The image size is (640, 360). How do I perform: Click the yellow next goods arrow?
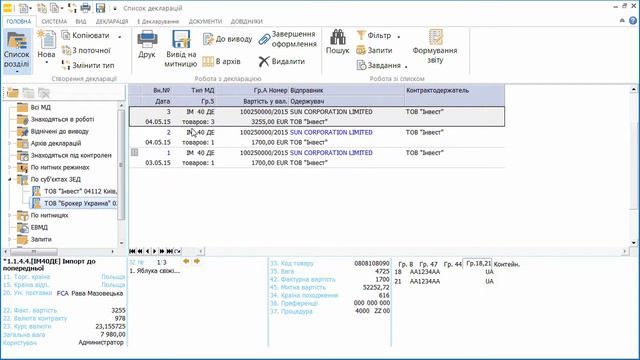click(197, 261)
